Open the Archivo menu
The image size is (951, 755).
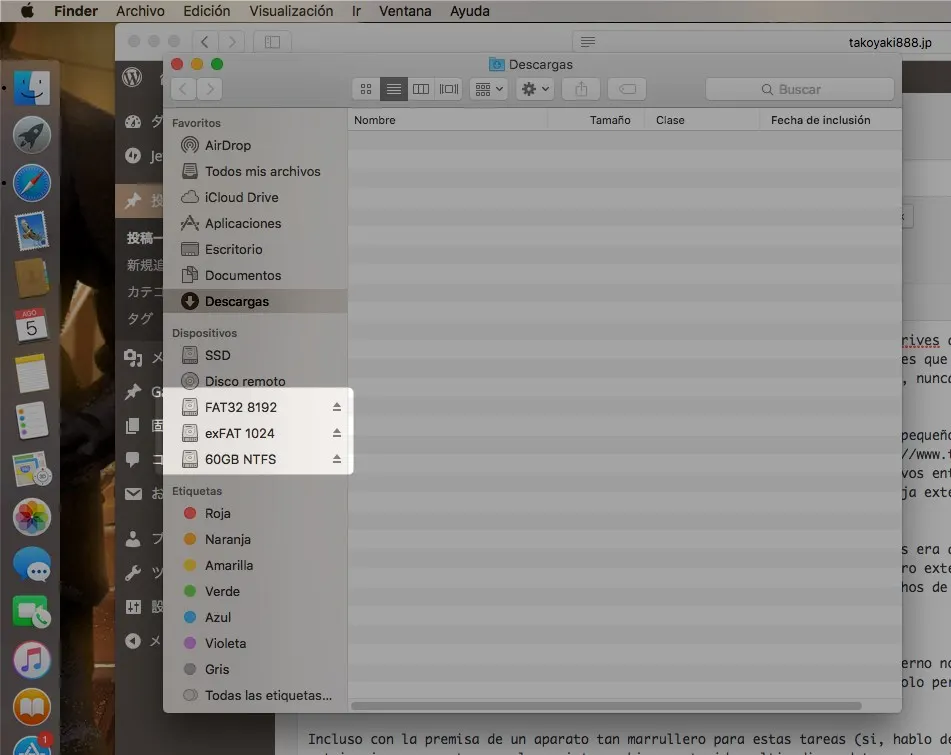pos(140,11)
